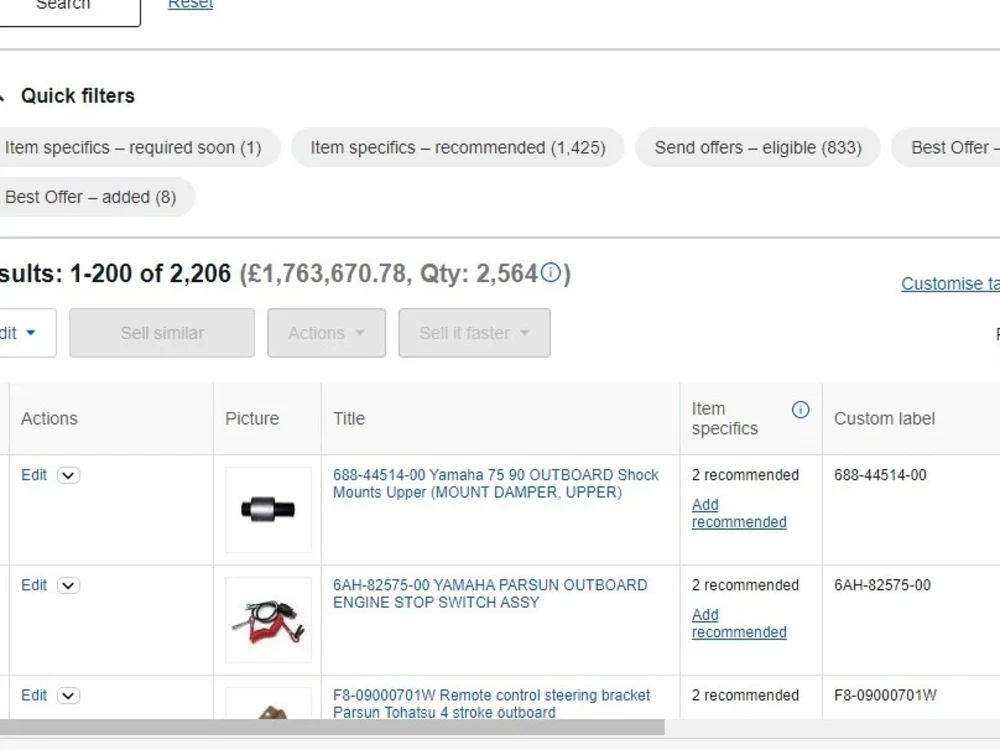Viewport: 1000px width, 750px height.
Task: Click the Sell similar button
Action: coord(162,333)
